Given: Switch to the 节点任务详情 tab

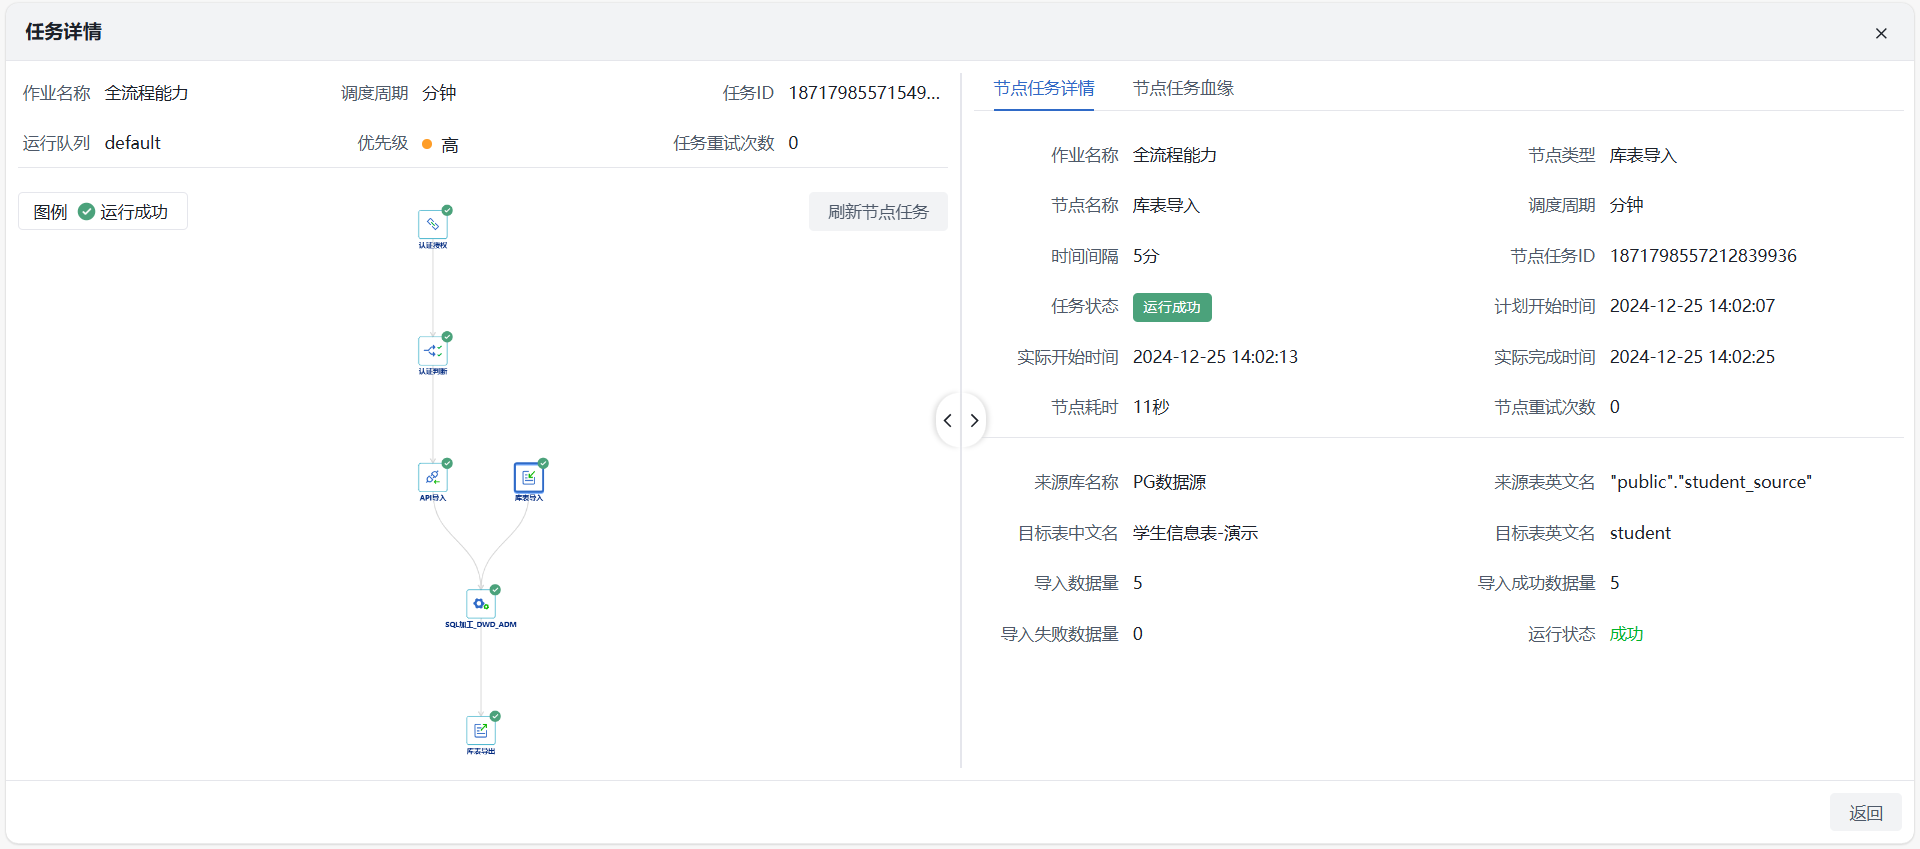Looking at the screenshot, I should [x=1043, y=89].
